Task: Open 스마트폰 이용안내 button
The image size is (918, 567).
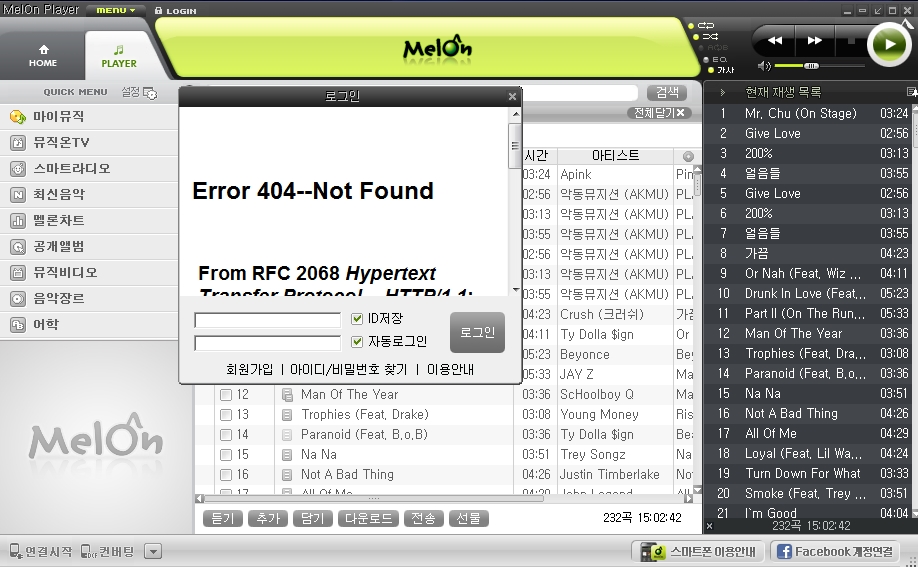Action: 698,552
